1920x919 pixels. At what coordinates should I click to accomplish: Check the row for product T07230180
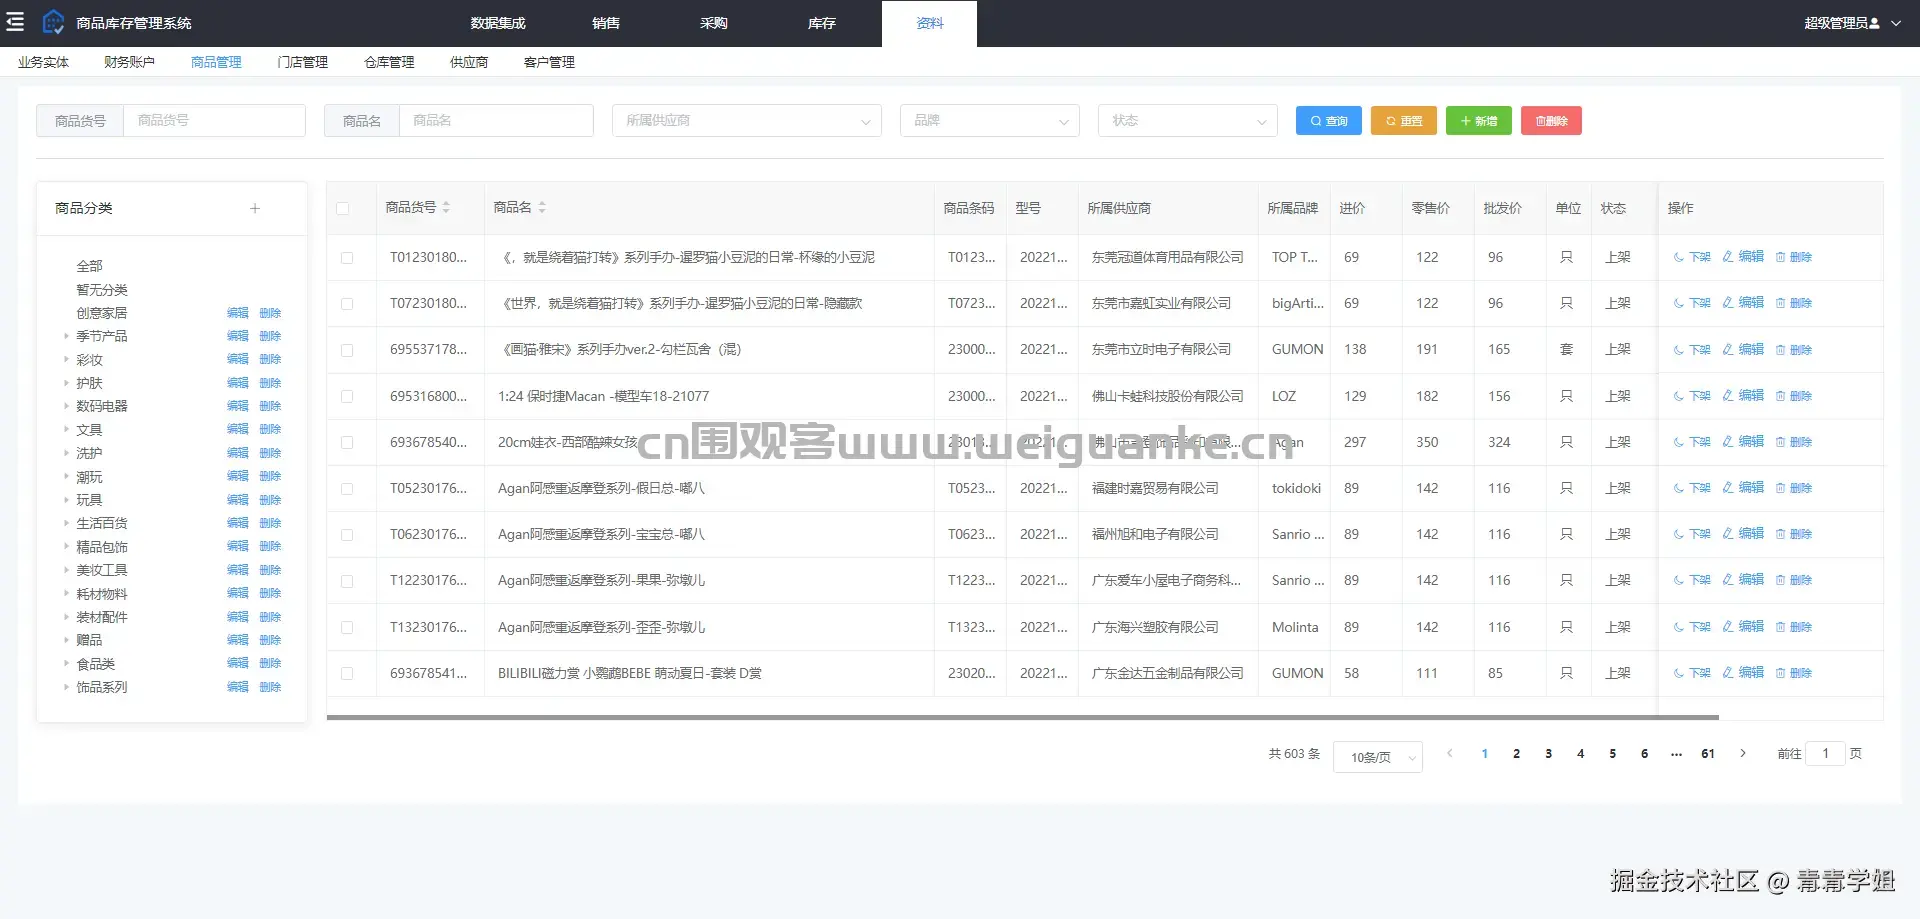tap(347, 304)
